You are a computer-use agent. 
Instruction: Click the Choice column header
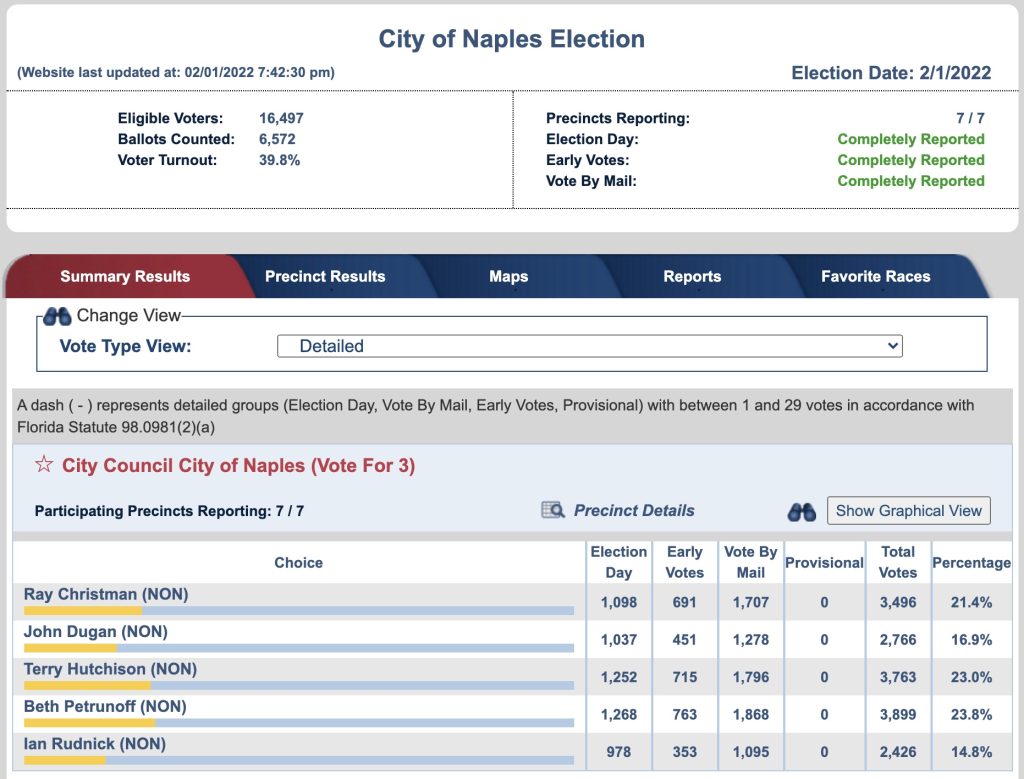[298, 563]
